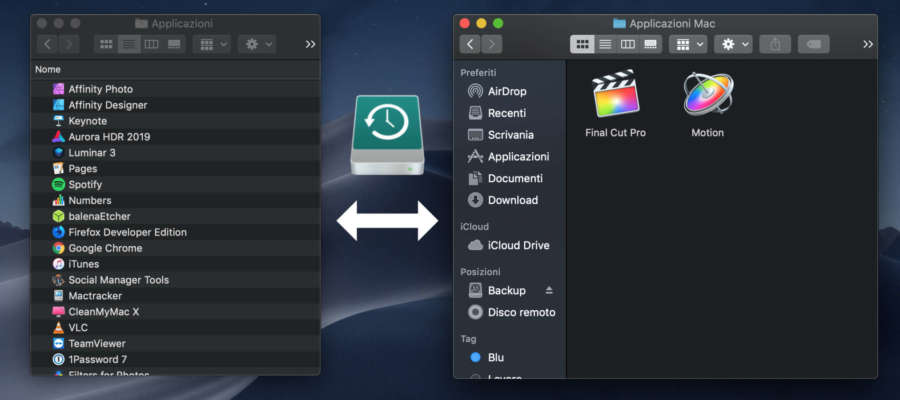Open group-by dropdown in Applicazioni window
This screenshot has width=900, height=400.
click(212, 44)
